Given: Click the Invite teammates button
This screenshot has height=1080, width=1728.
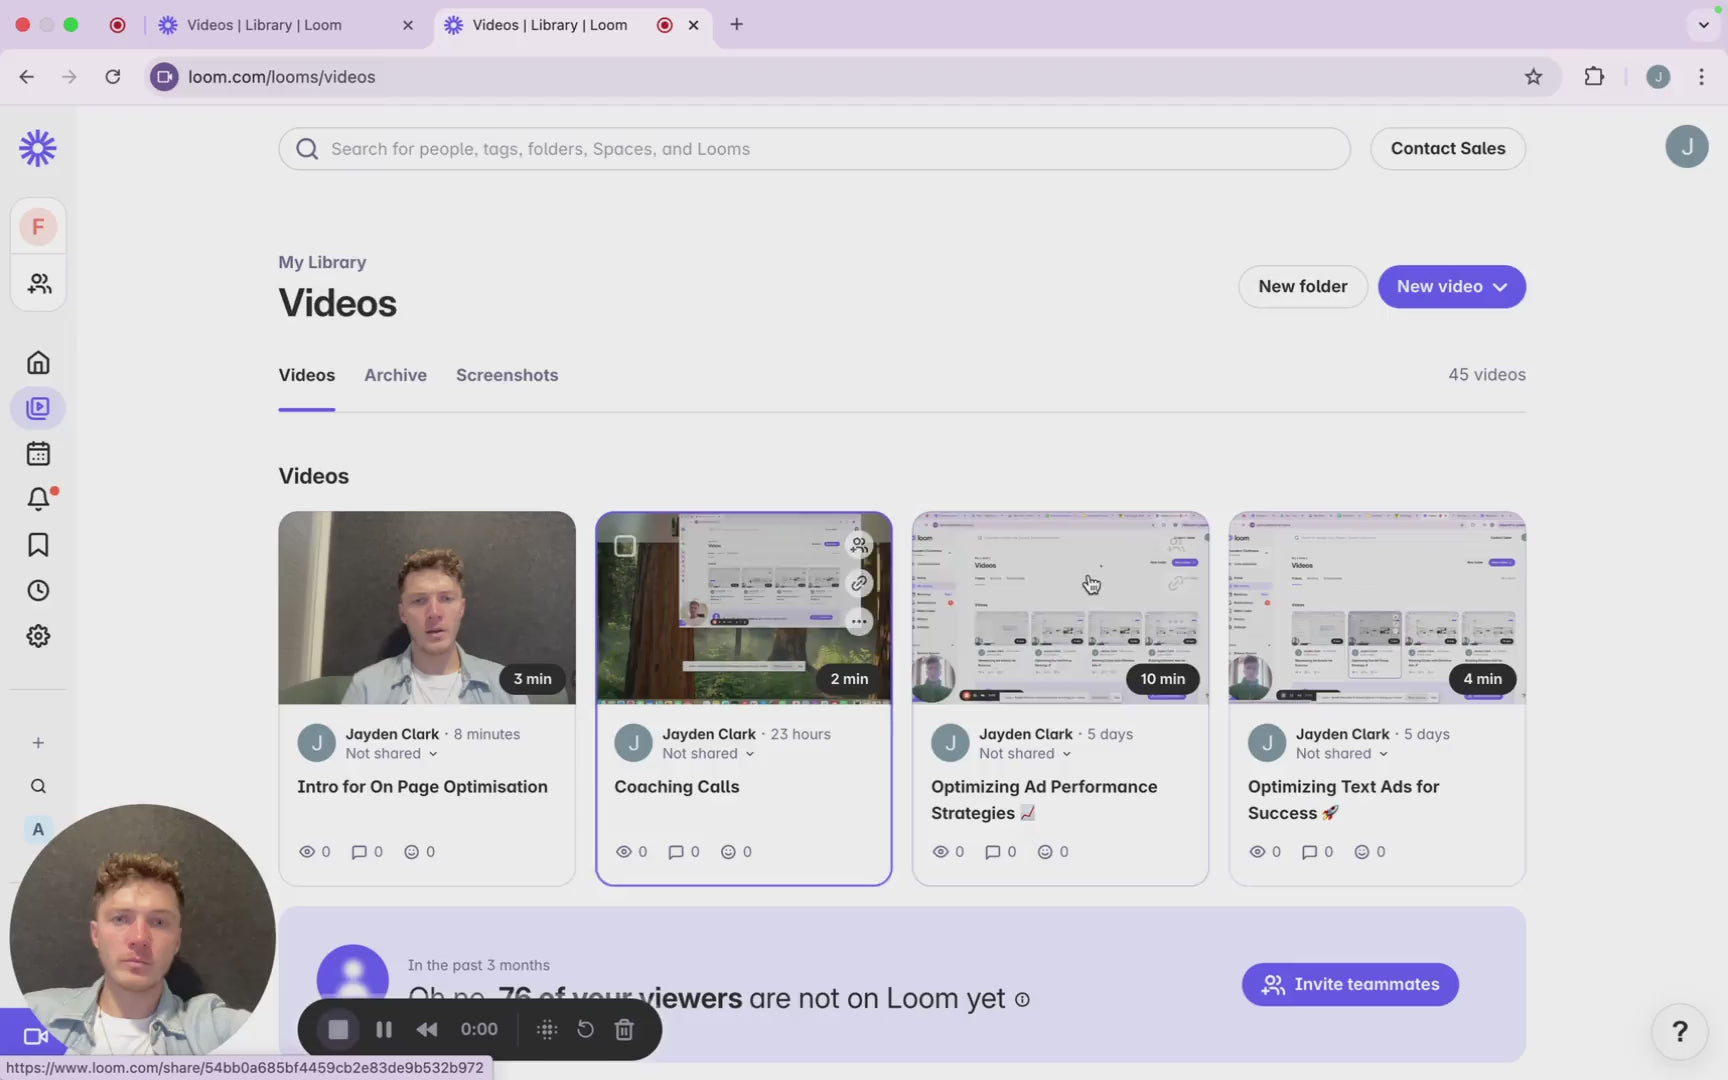Looking at the screenshot, I should [1349, 984].
